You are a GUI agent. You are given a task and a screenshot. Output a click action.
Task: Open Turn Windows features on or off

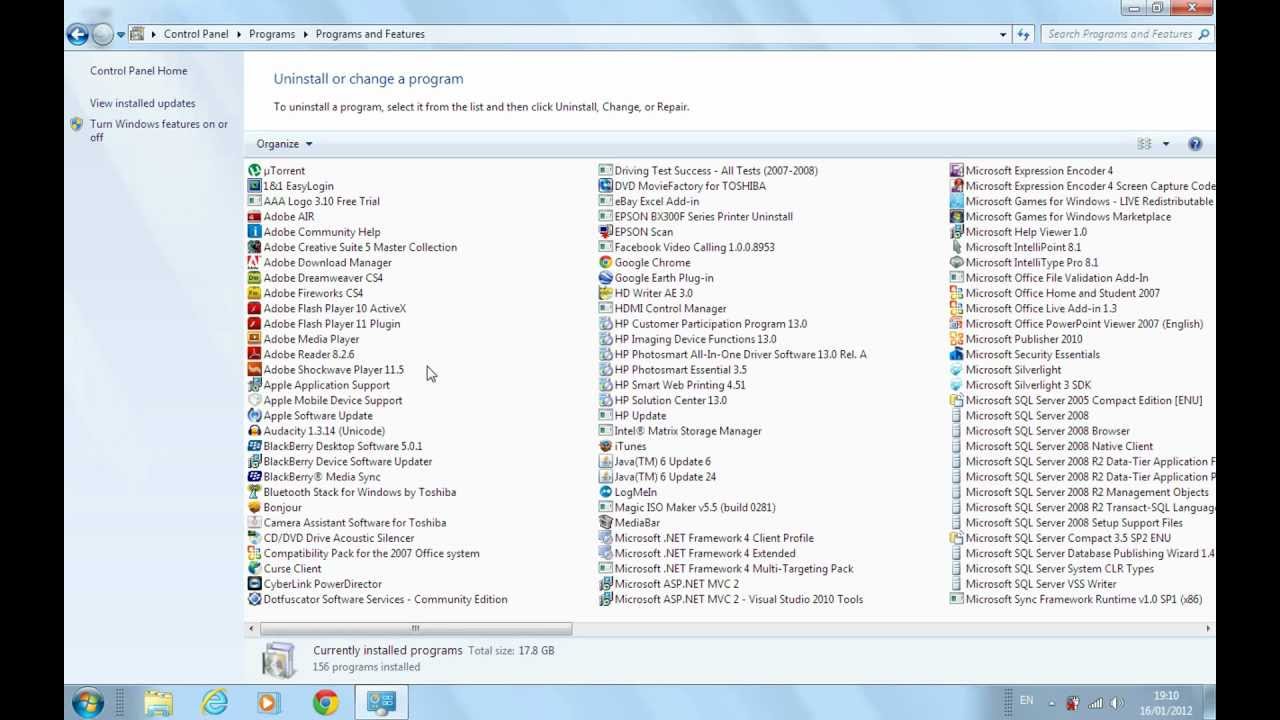click(x=159, y=131)
